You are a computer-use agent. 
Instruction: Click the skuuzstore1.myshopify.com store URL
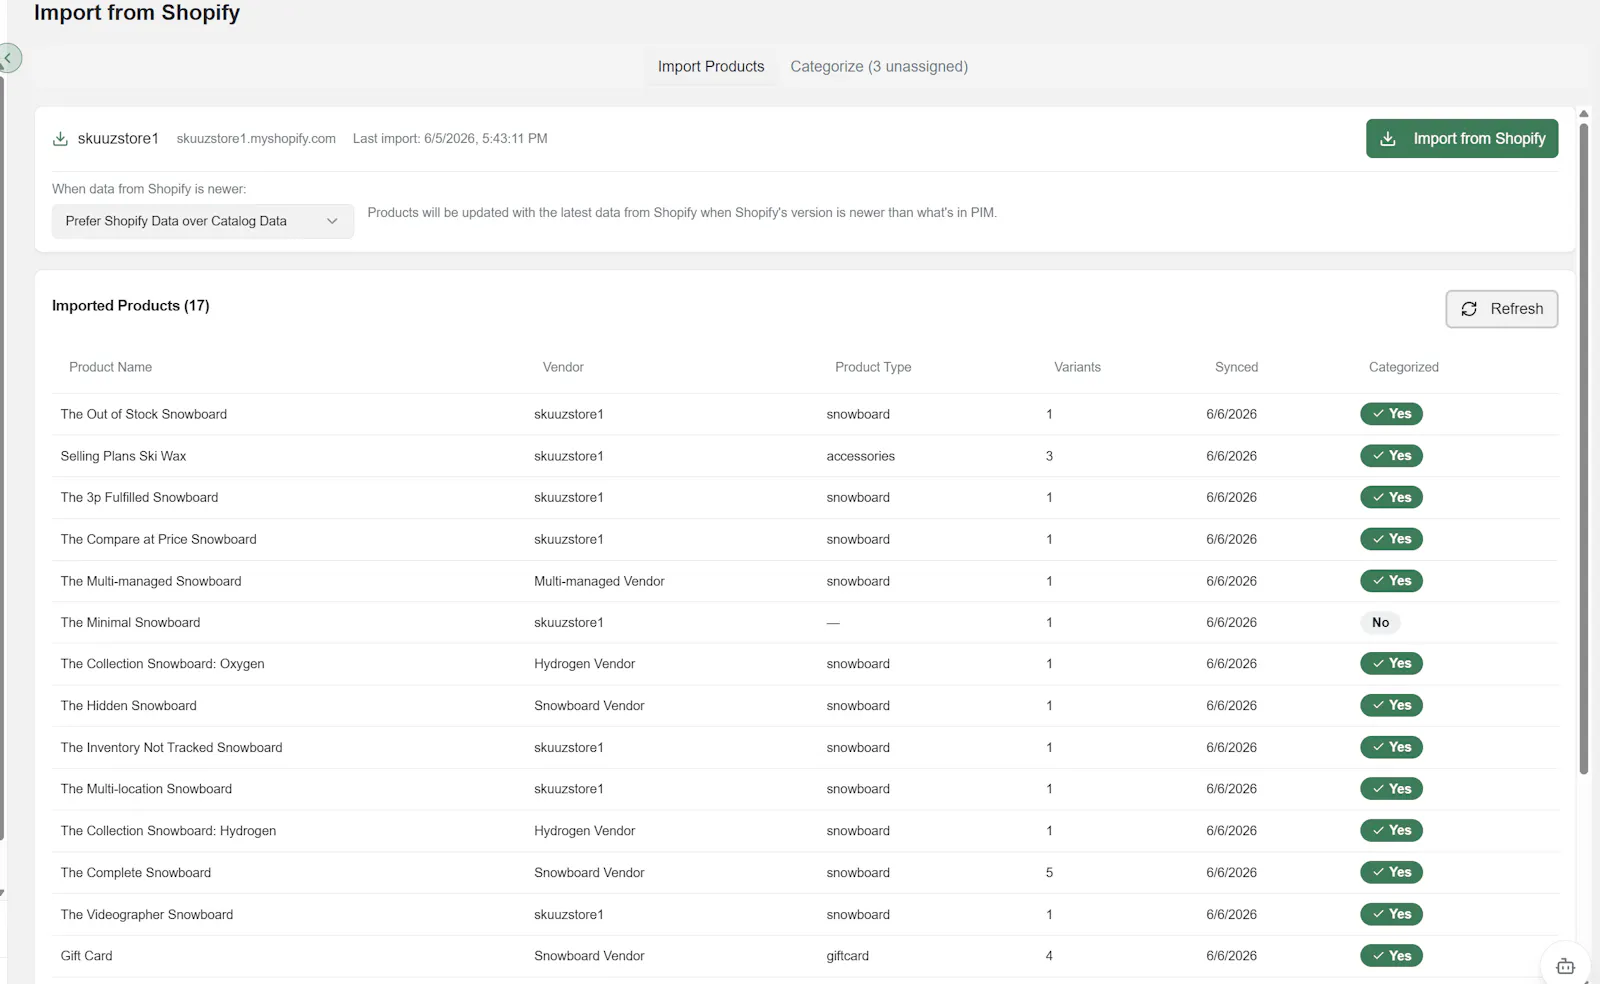[x=256, y=139]
